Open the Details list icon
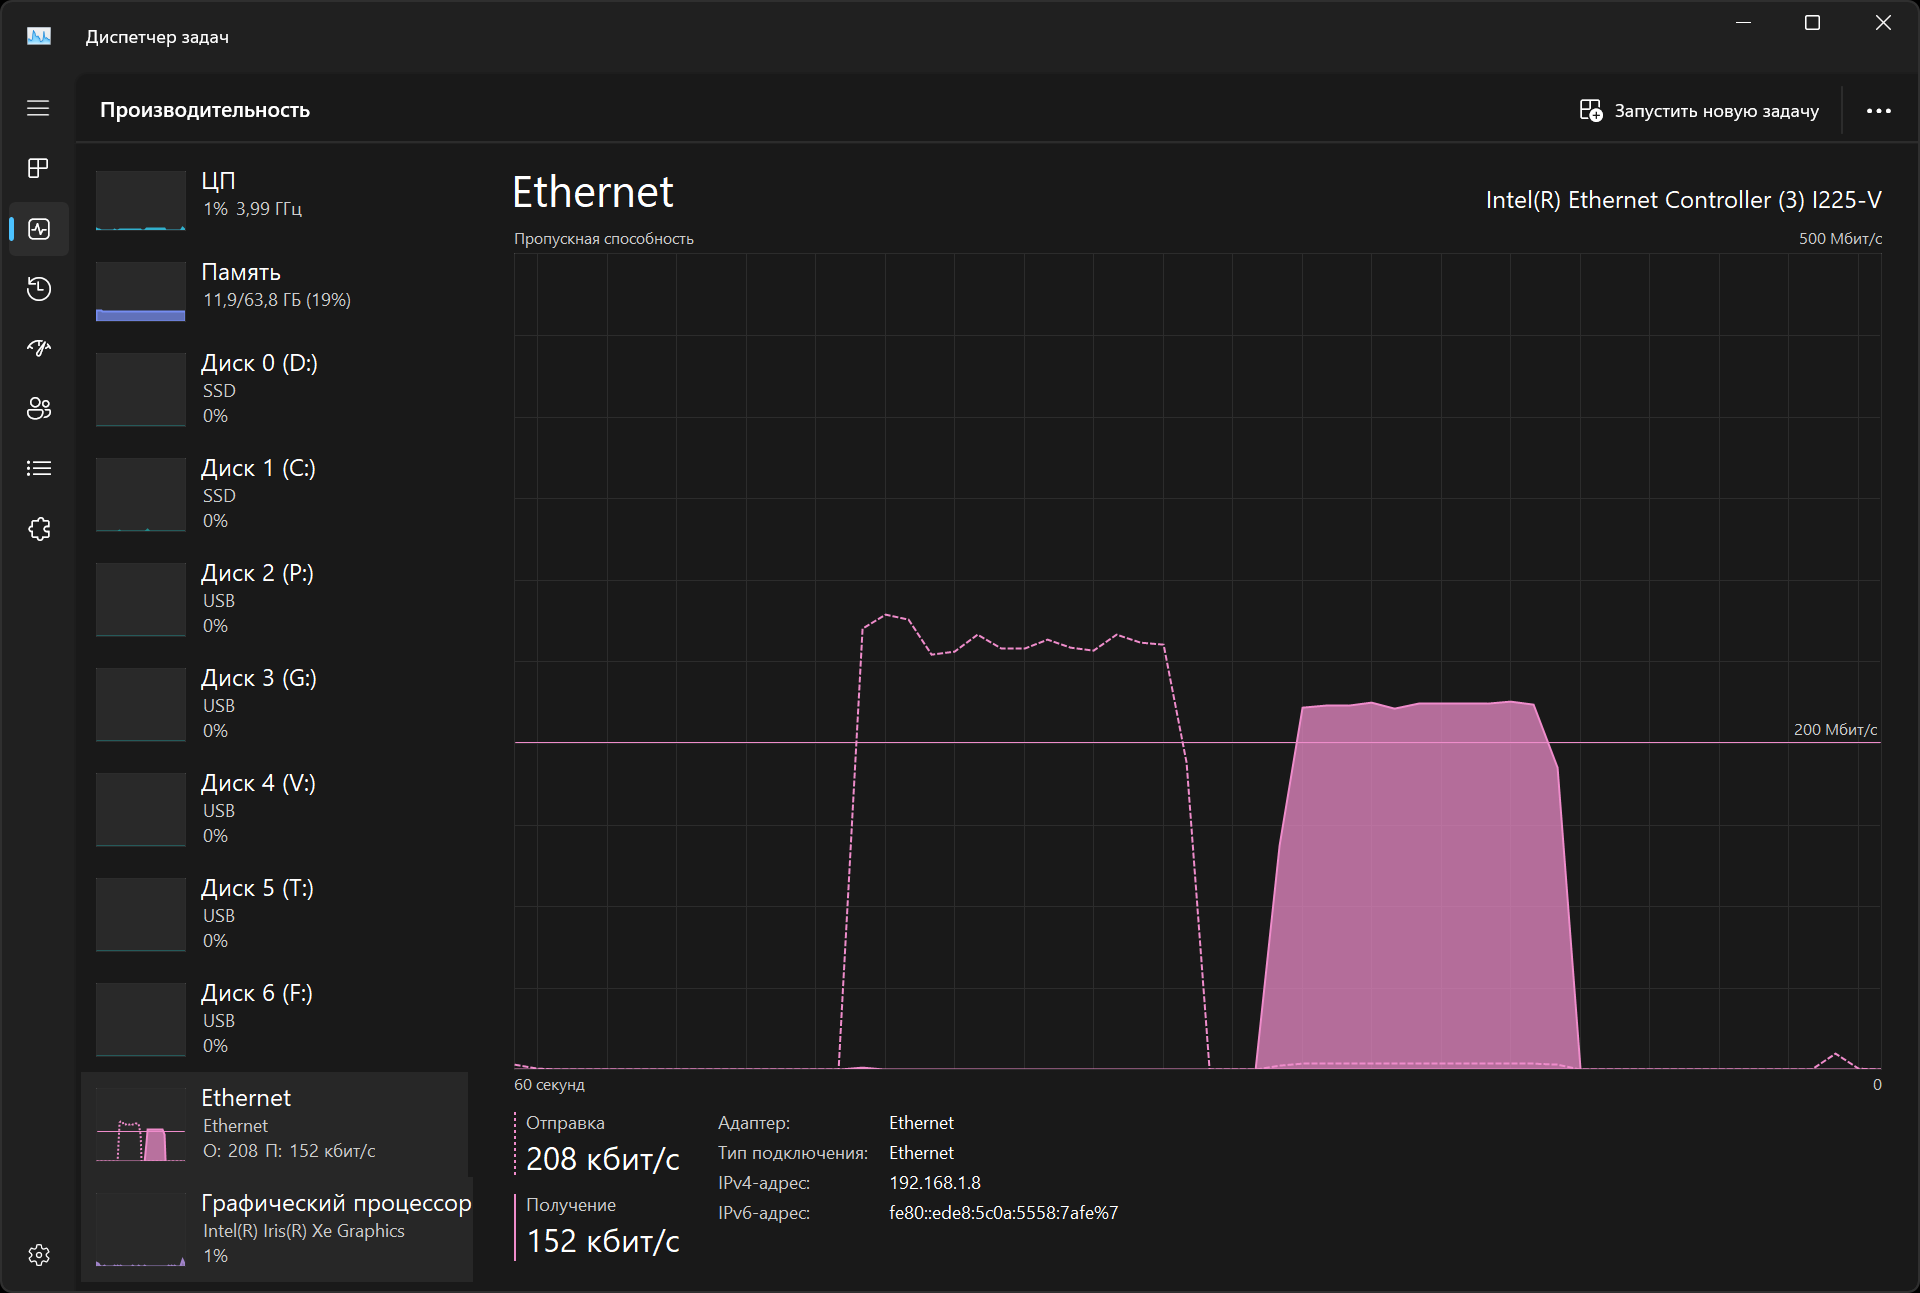 [38, 468]
